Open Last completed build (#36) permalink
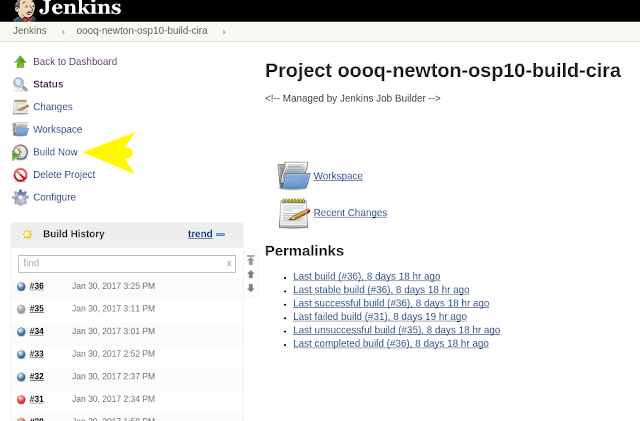Image resolution: width=640 pixels, height=421 pixels. tap(391, 344)
